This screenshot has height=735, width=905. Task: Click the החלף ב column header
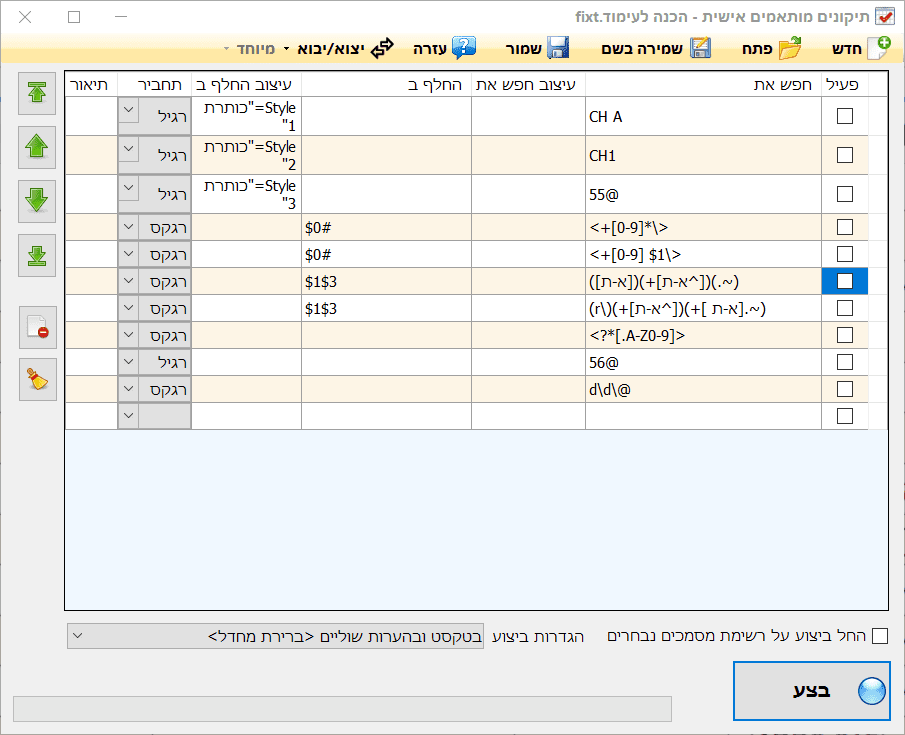pyautogui.click(x=386, y=84)
